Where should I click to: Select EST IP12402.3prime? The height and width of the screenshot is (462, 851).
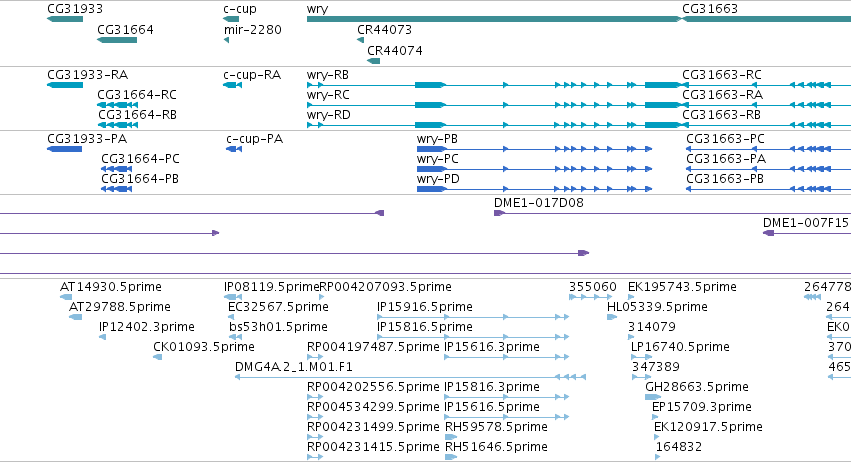(x=103, y=337)
